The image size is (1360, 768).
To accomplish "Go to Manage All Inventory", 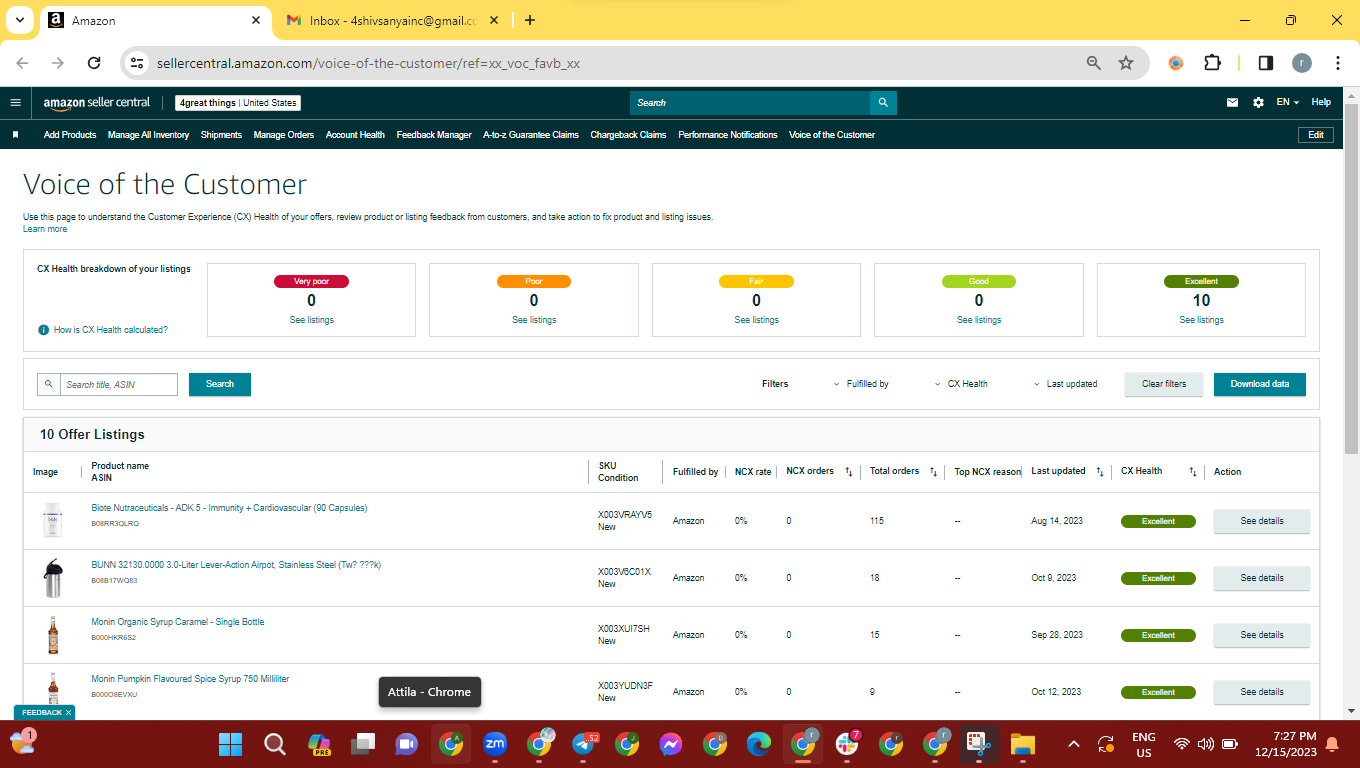I will click(x=148, y=135).
